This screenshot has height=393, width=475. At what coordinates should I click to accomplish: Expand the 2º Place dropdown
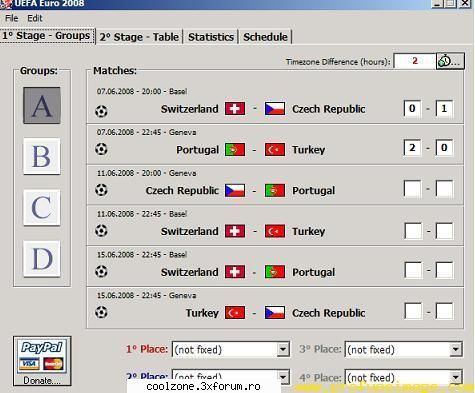(x=283, y=377)
